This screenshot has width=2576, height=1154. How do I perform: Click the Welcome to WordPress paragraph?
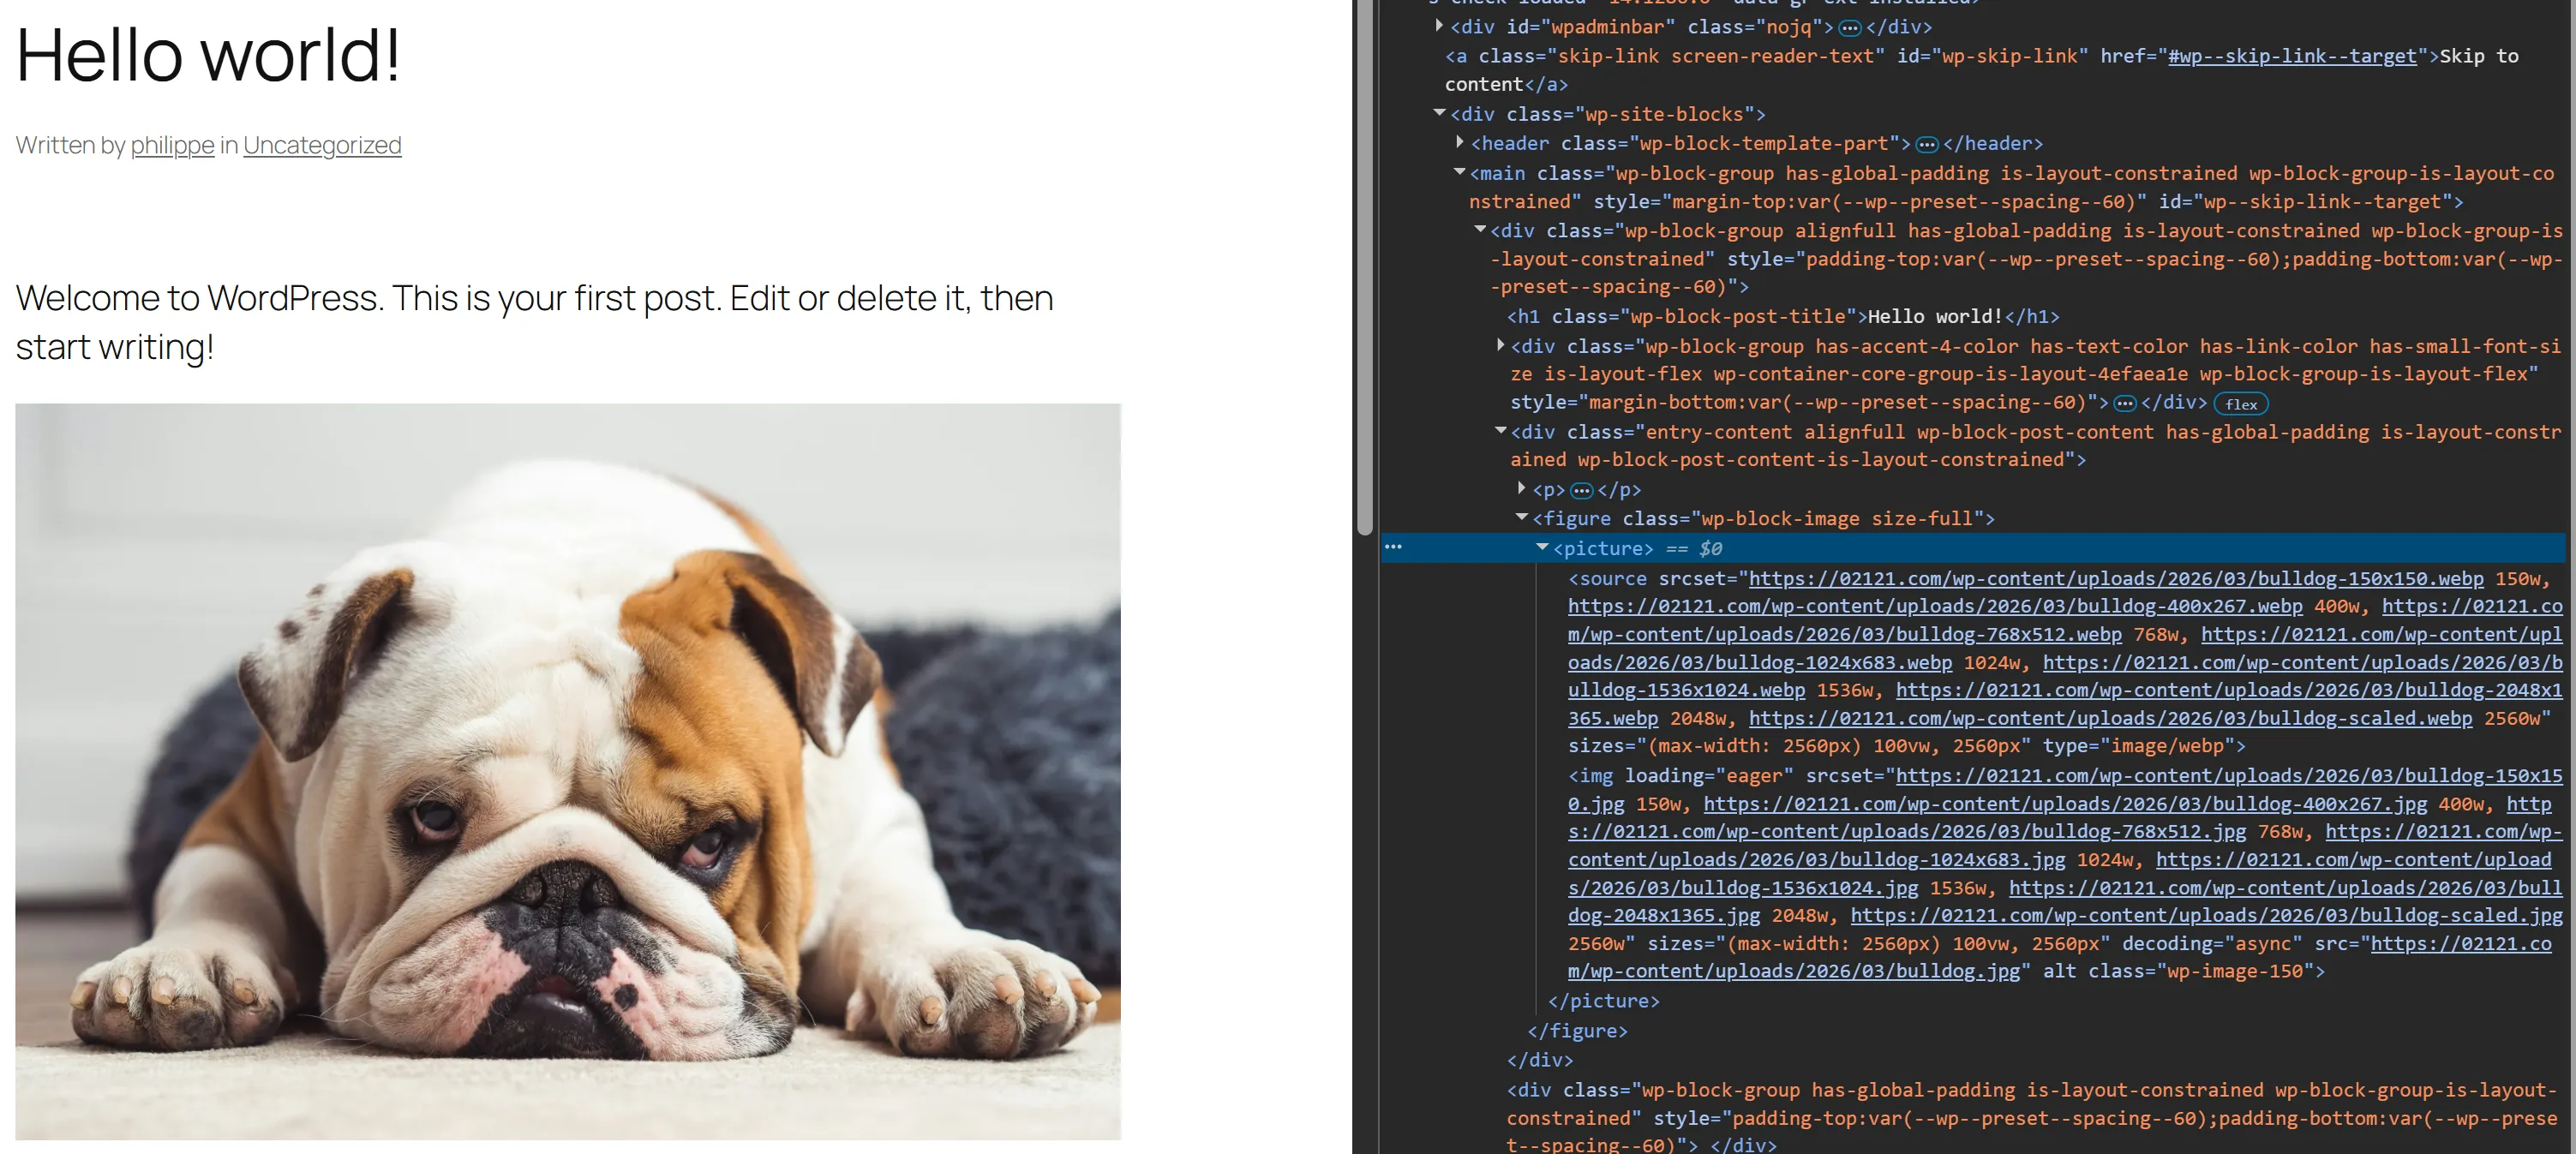tap(534, 322)
